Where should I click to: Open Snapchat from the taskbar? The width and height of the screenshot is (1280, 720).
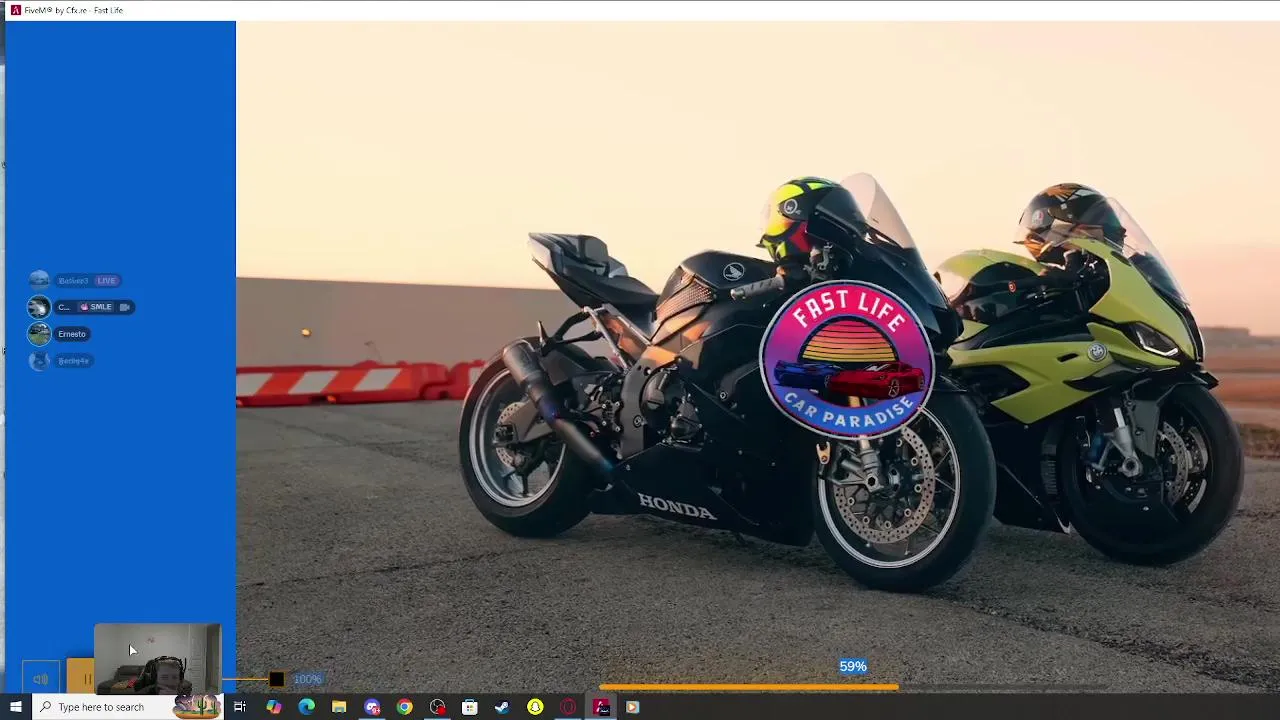tap(535, 707)
